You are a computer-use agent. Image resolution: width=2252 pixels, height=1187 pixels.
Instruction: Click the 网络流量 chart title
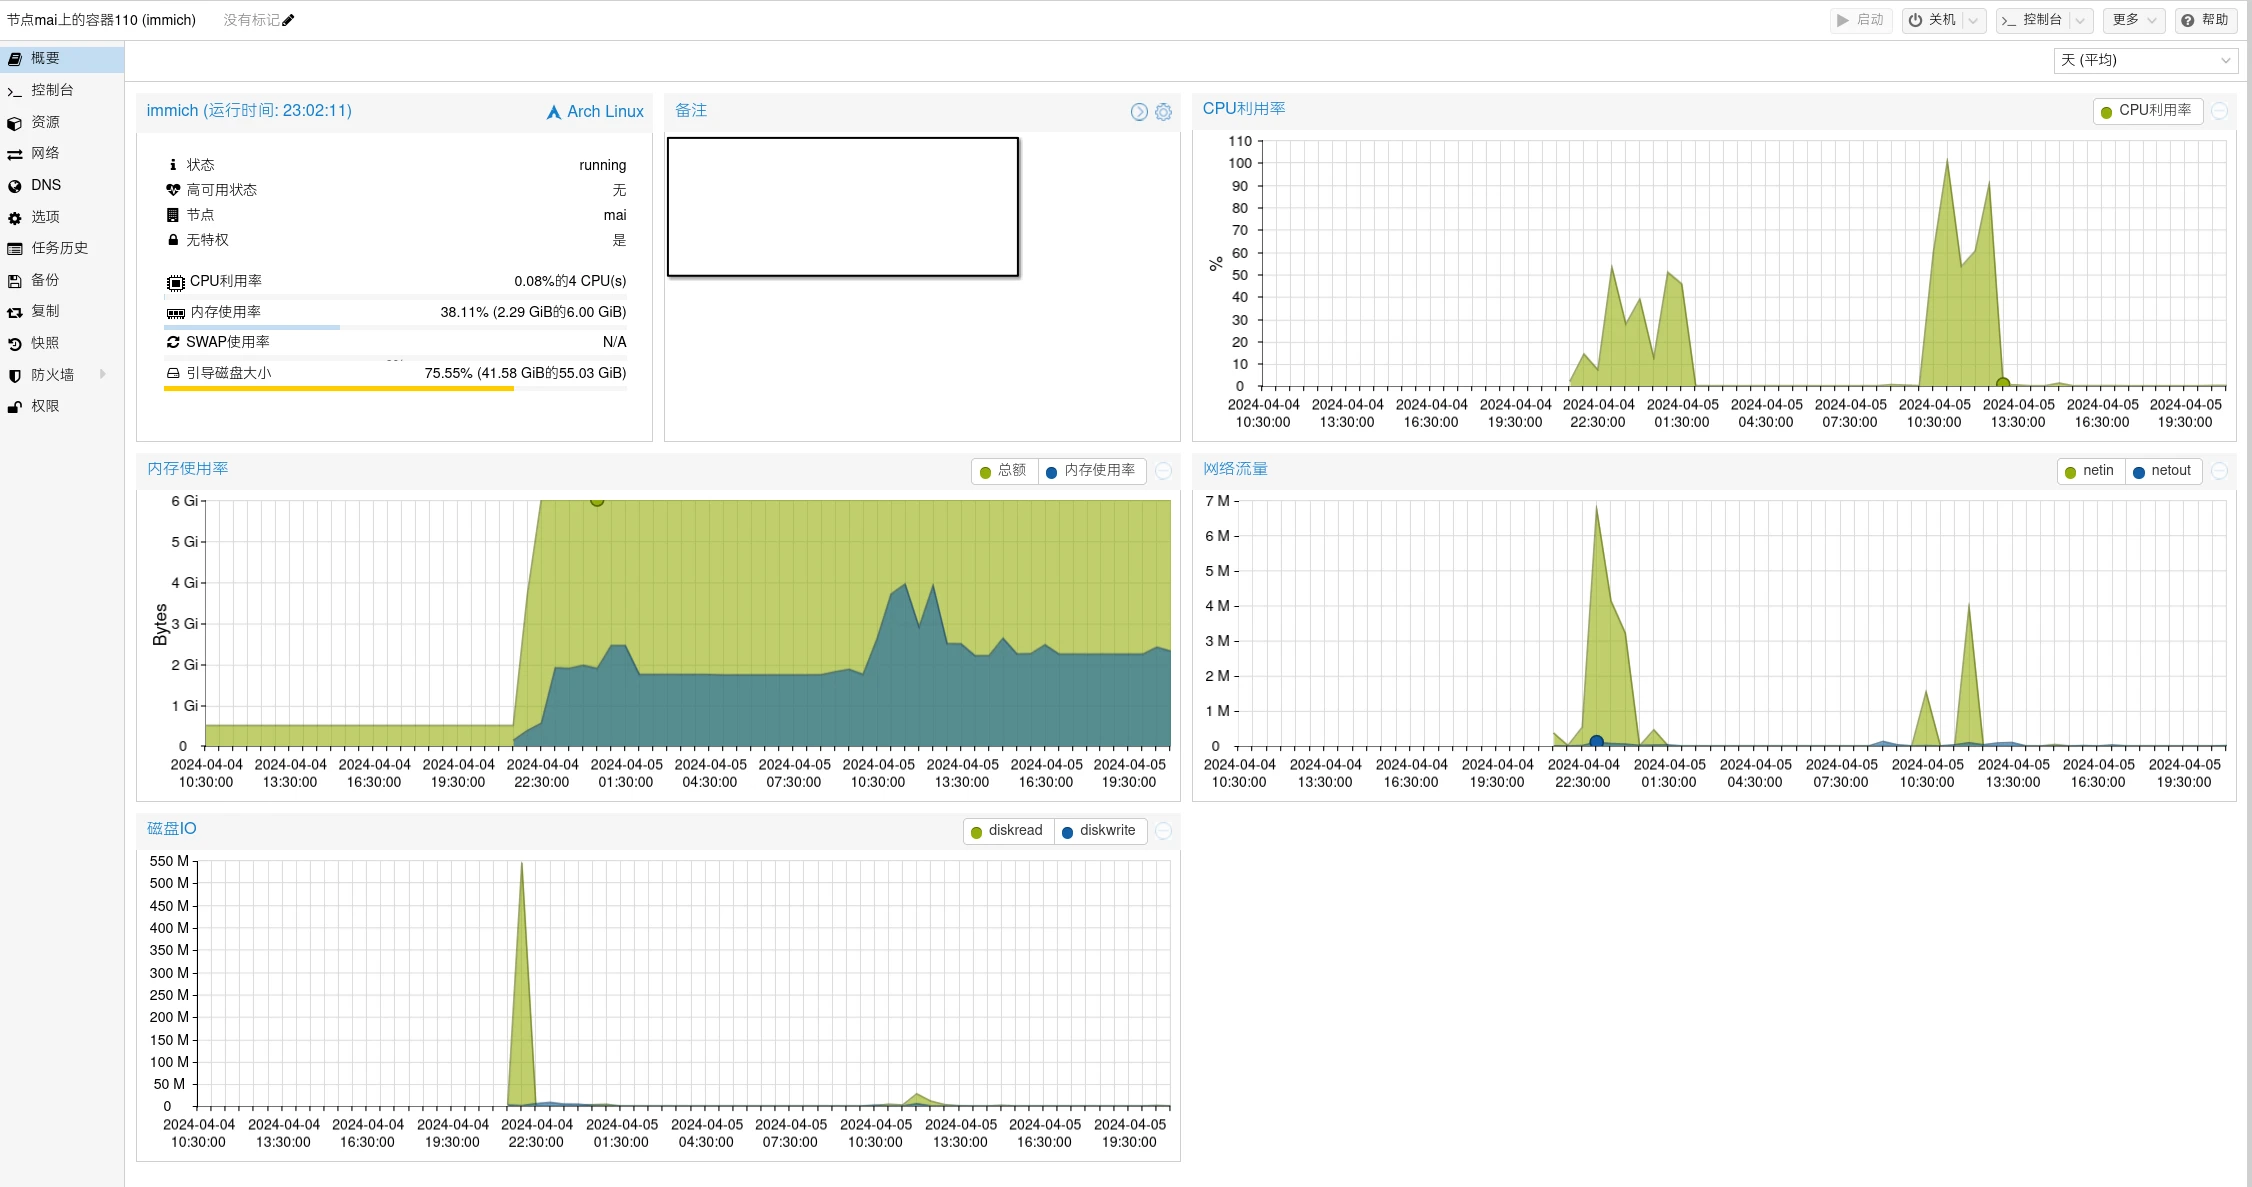click(1235, 469)
